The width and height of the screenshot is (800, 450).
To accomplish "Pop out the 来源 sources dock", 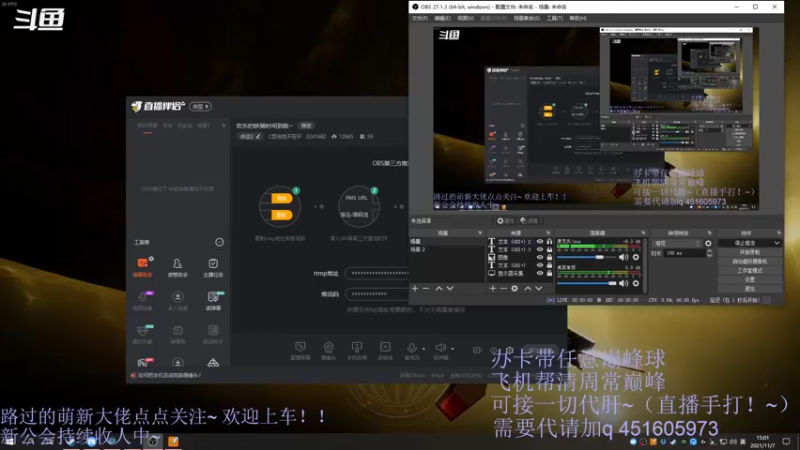I will click(548, 233).
